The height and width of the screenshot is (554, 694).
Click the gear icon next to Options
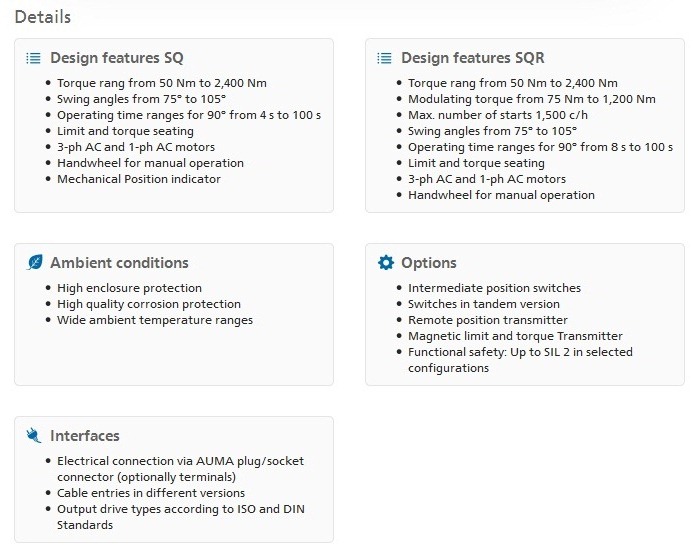pyautogui.click(x=386, y=262)
